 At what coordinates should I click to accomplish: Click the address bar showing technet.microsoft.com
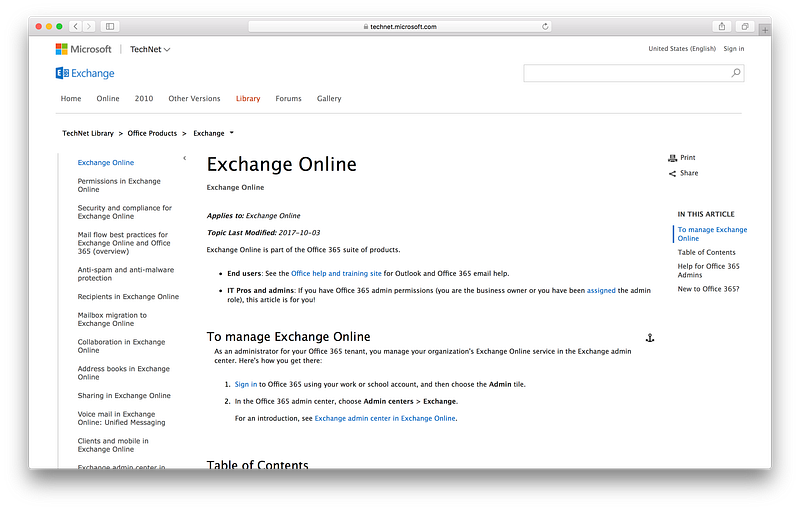point(399,27)
